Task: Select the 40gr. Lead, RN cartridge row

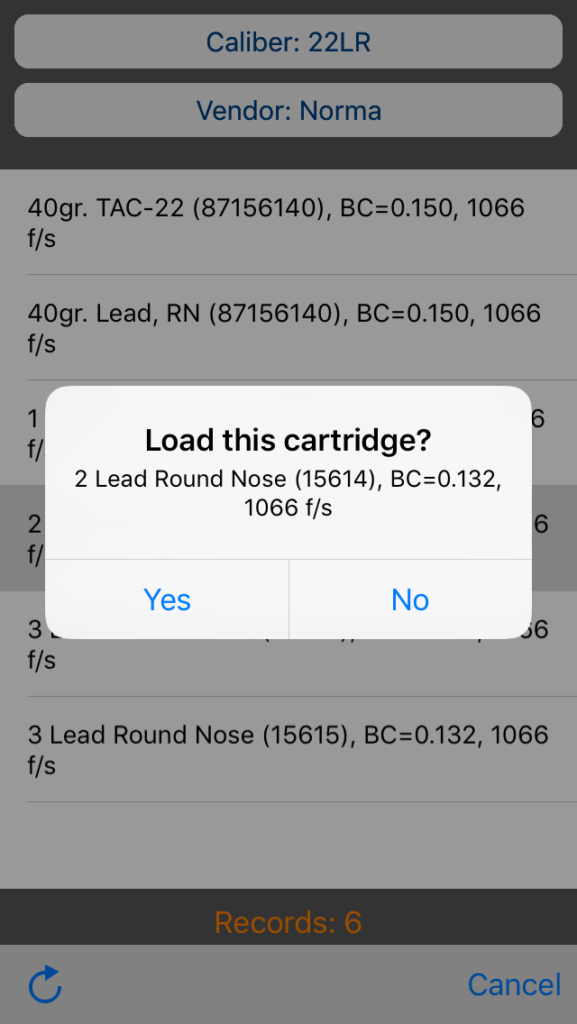Action: coord(288,328)
